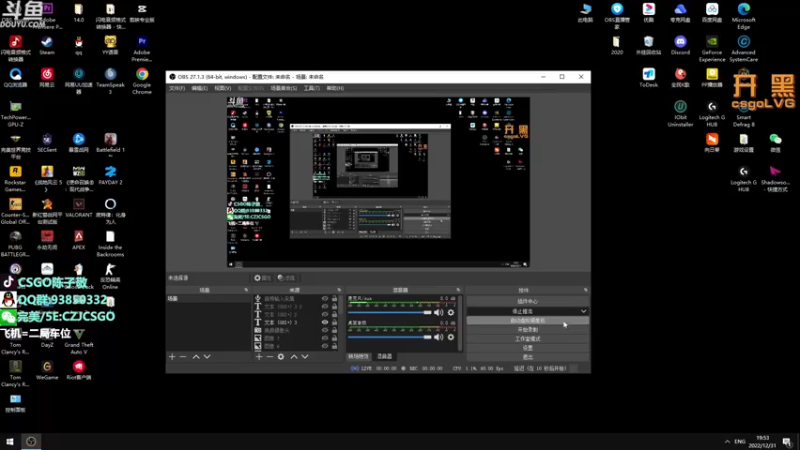Enable 工作室模式 studio mode
Image resolution: width=800 pixels, height=450 pixels.
point(528,339)
